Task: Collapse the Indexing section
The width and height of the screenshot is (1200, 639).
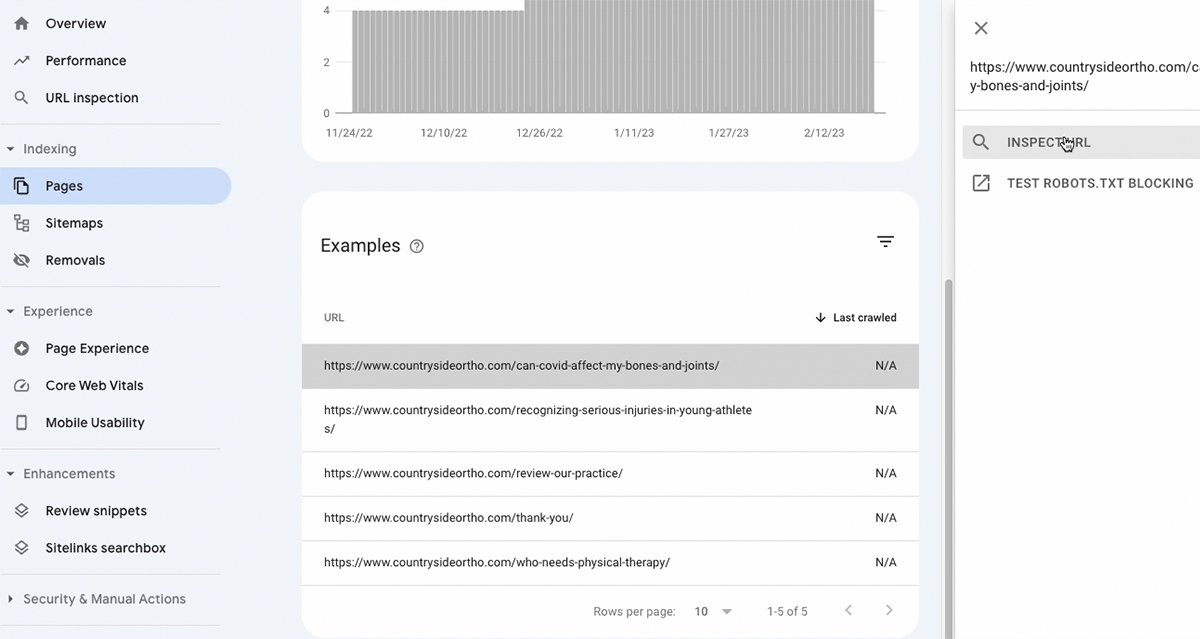Action: tap(11, 149)
